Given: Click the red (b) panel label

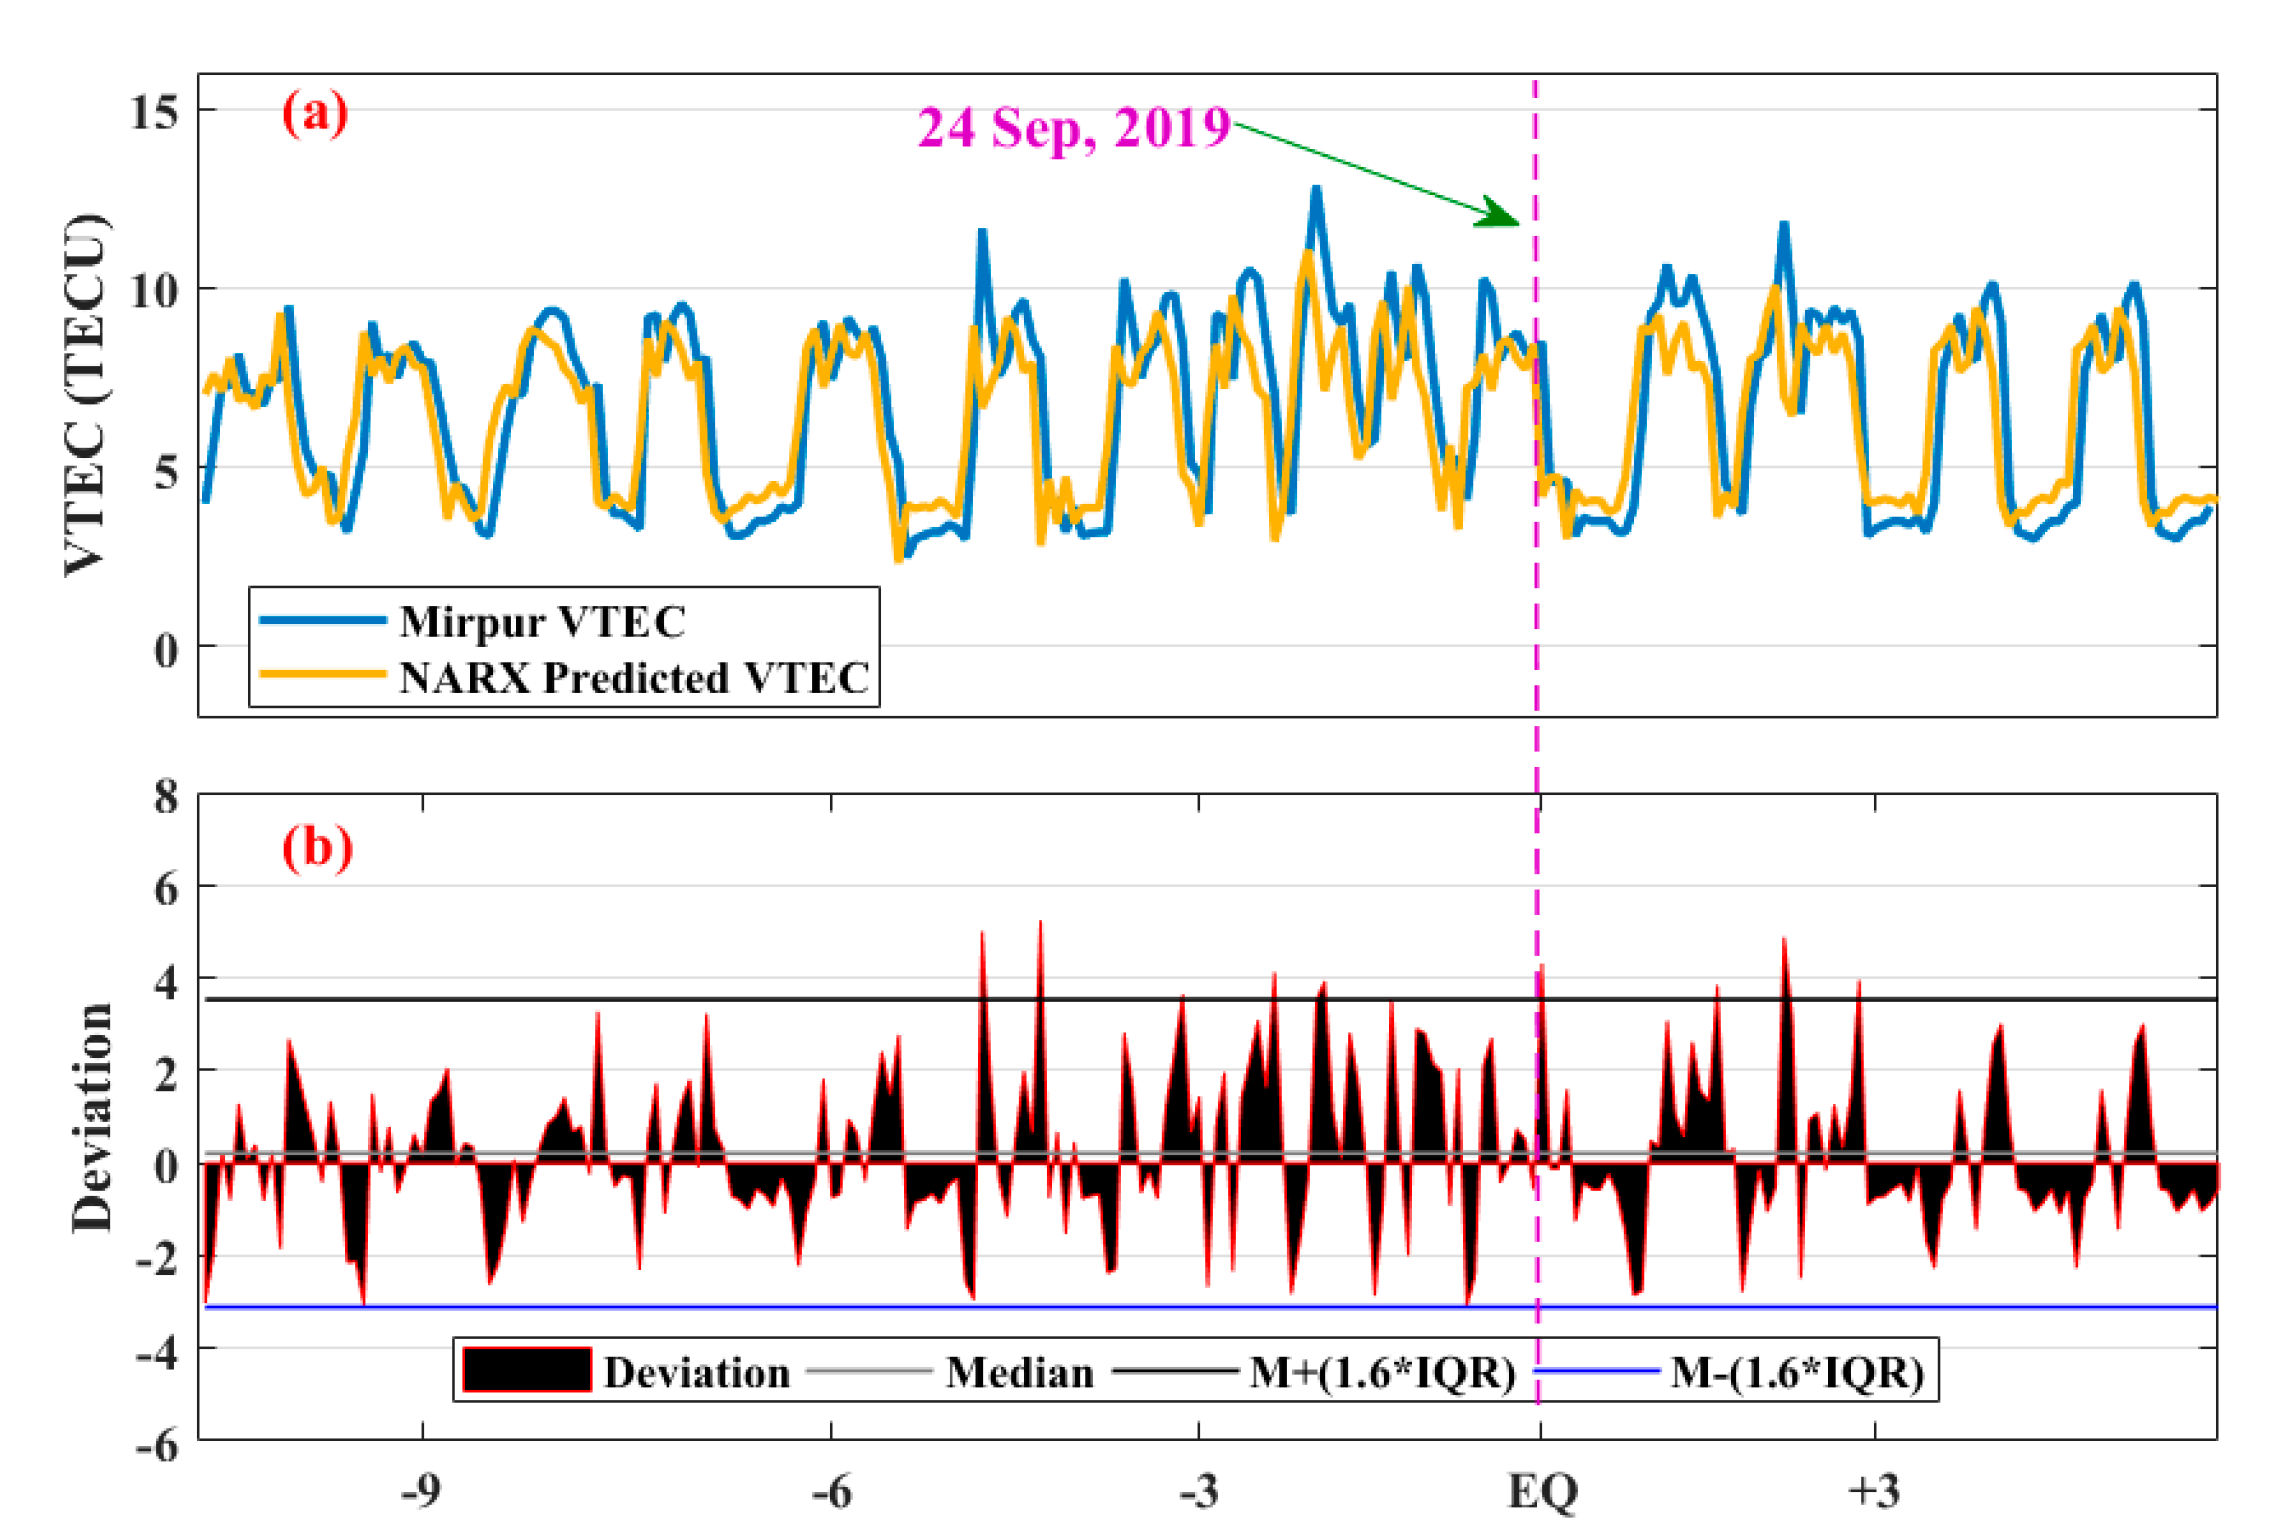Looking at the screenshot, I should (317, 848).
